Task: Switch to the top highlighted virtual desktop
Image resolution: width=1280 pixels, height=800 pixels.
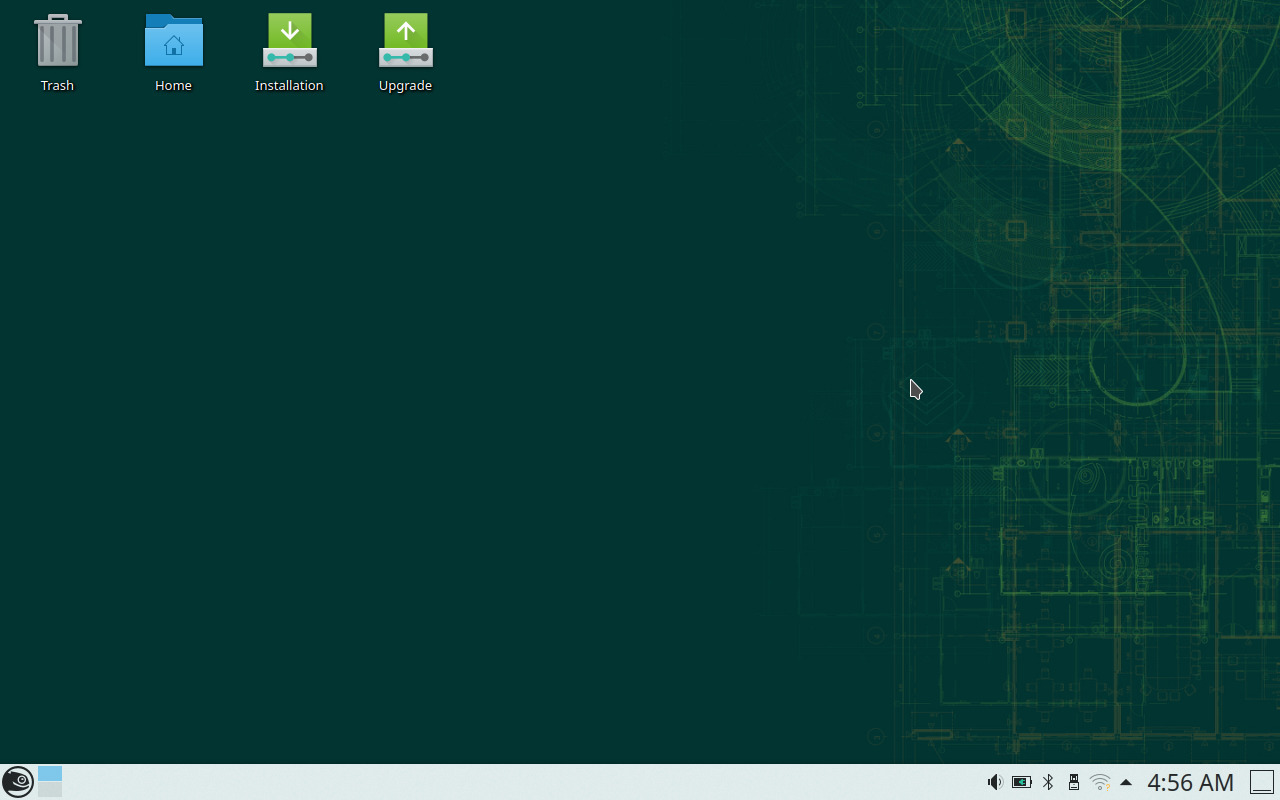Action: pos(50,774)
